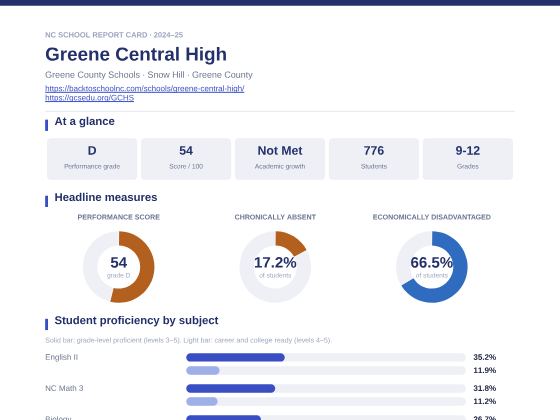Viewport: 560px width, 420px height.
Task: Select the Academic growth Not Met card
Action: (x=280, y=159)
